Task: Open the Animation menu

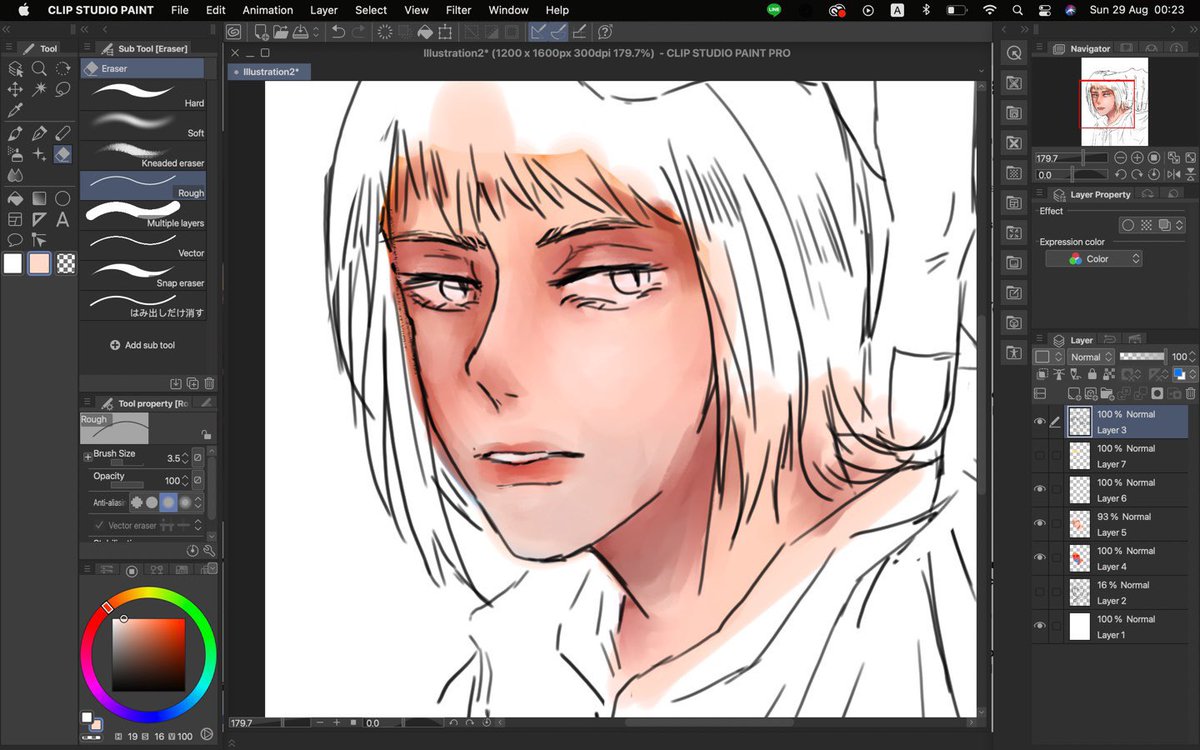Action: [x=267, y=10]
